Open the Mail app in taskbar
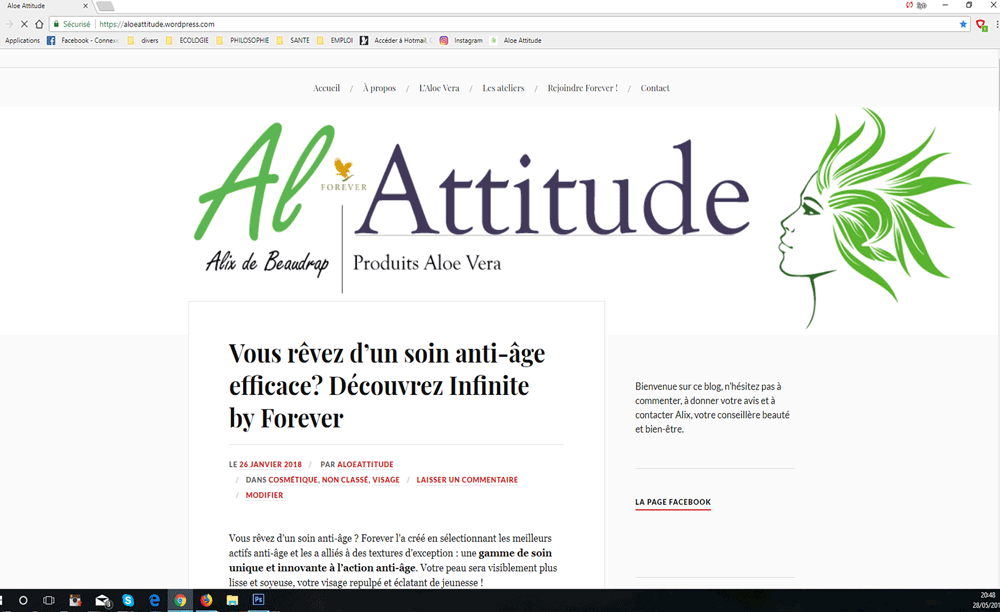Viewport: 1000px width, 612px height. pos(102,600)
